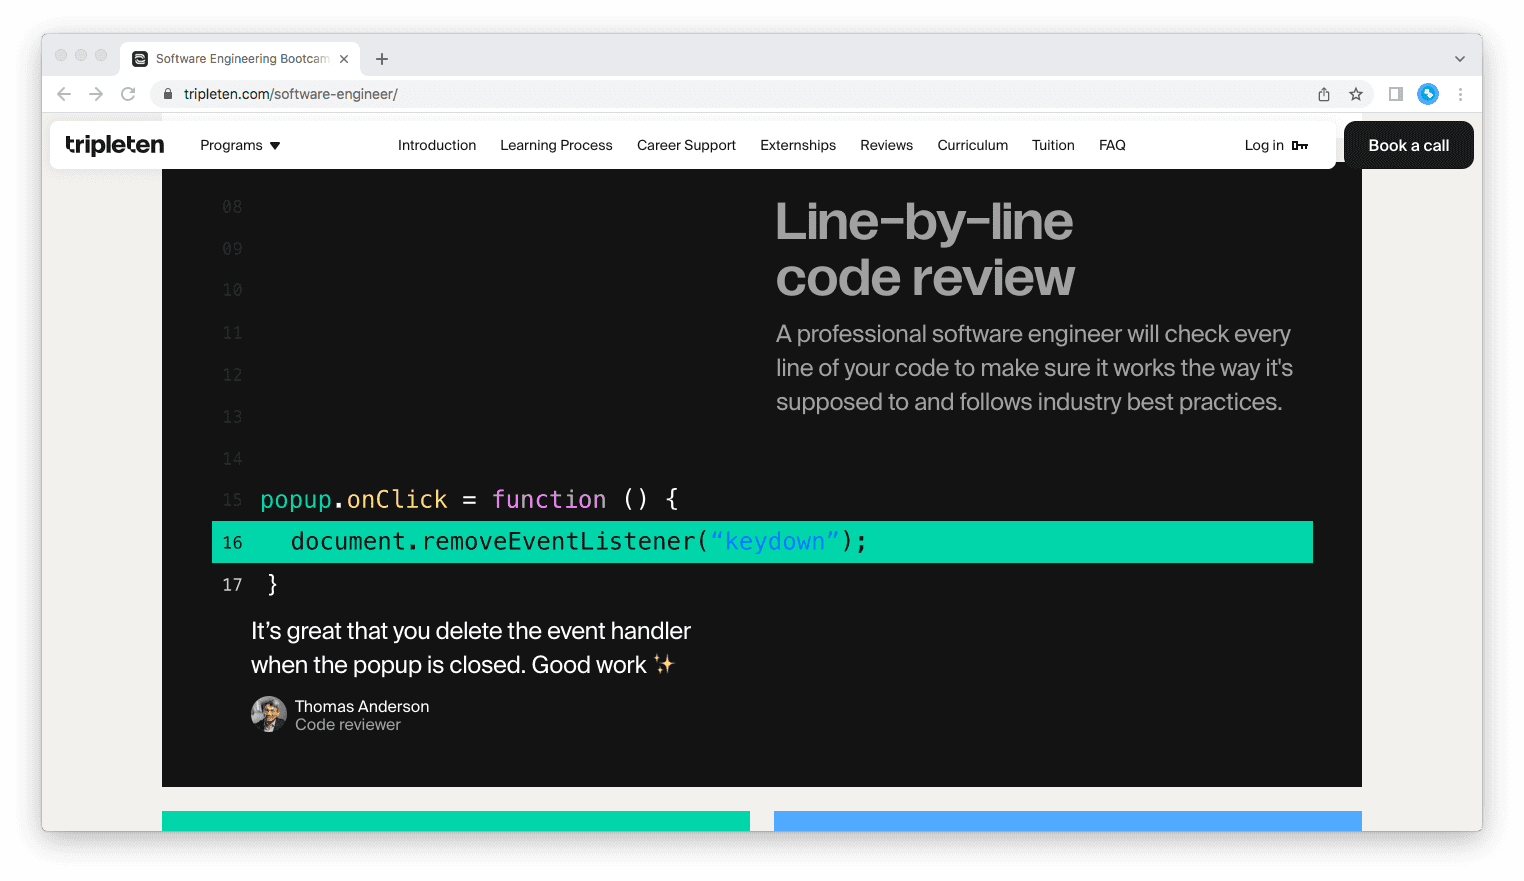Jump to the Tuition section
This screenshot has width=1524, height=881.
1053,145
